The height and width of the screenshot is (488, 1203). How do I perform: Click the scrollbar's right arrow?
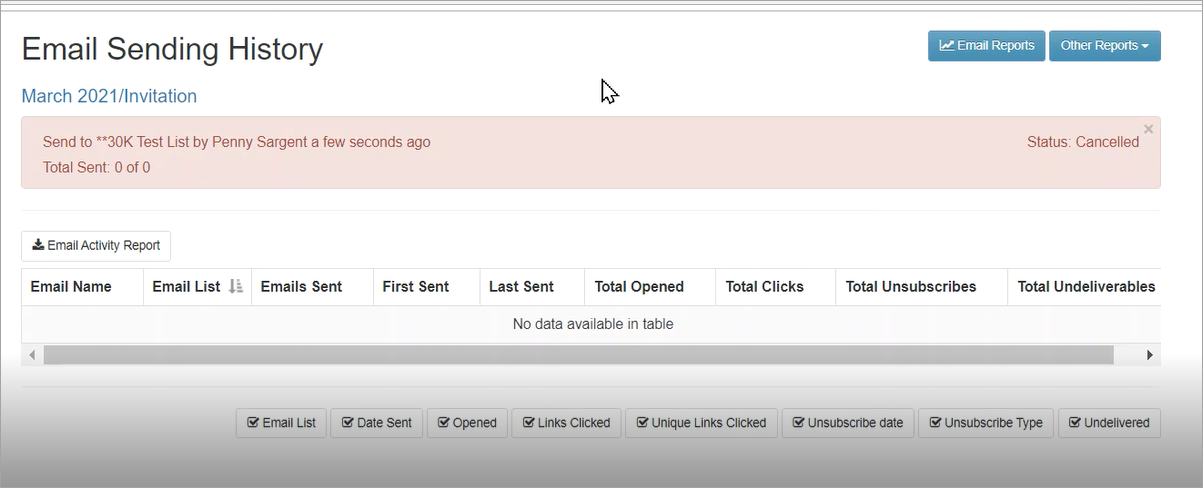pos(1149,355)
